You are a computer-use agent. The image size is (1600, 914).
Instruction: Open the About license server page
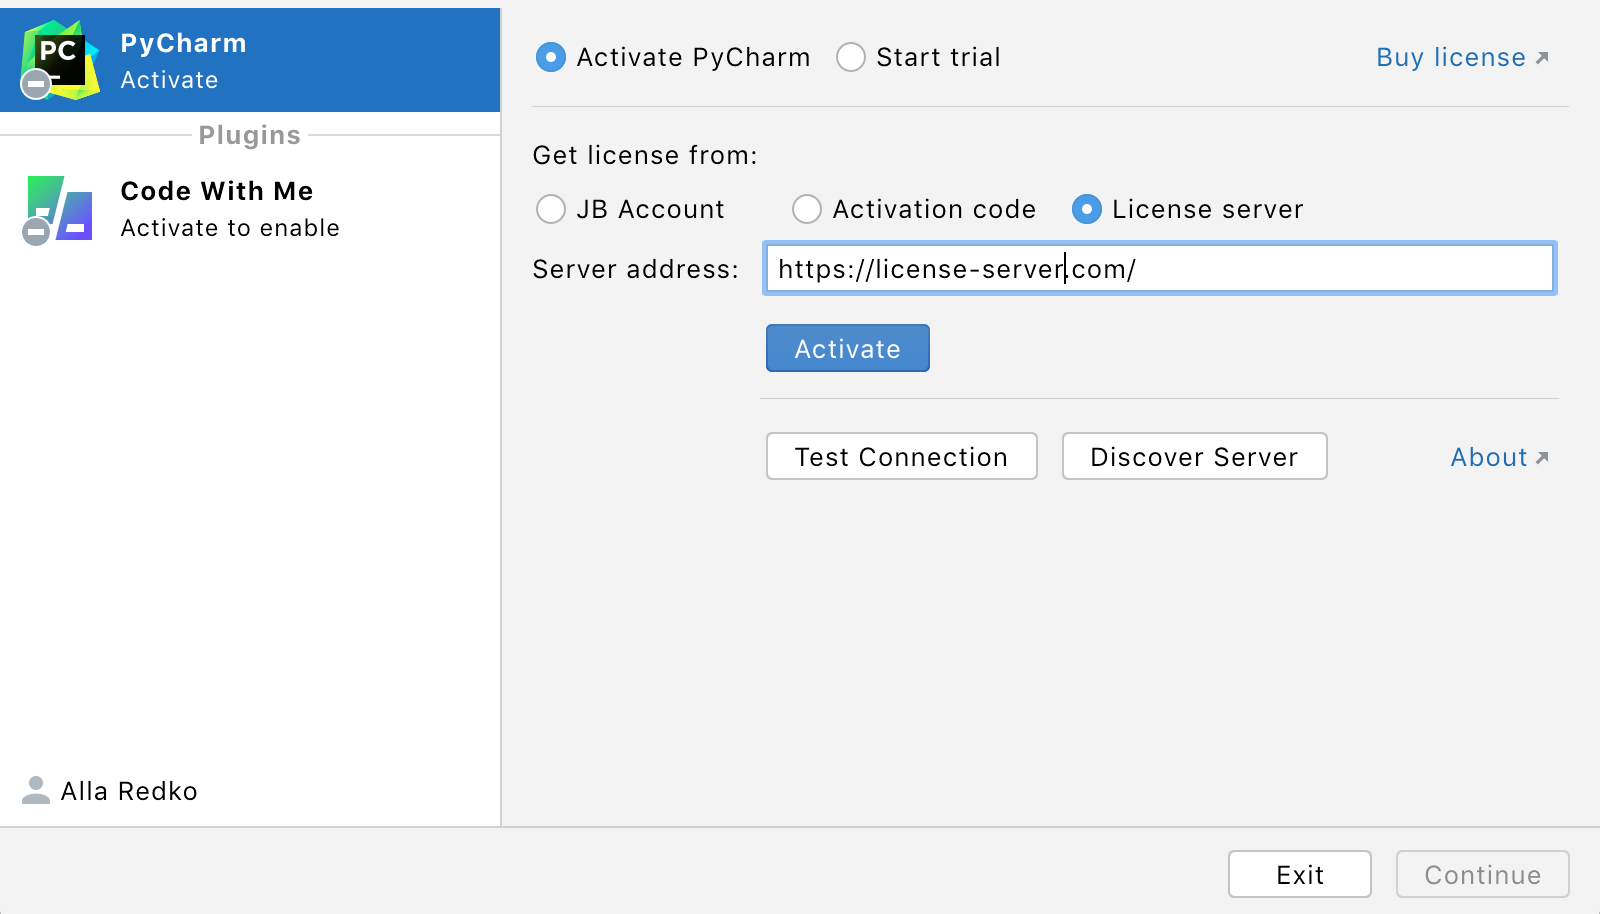[1489, 456]
